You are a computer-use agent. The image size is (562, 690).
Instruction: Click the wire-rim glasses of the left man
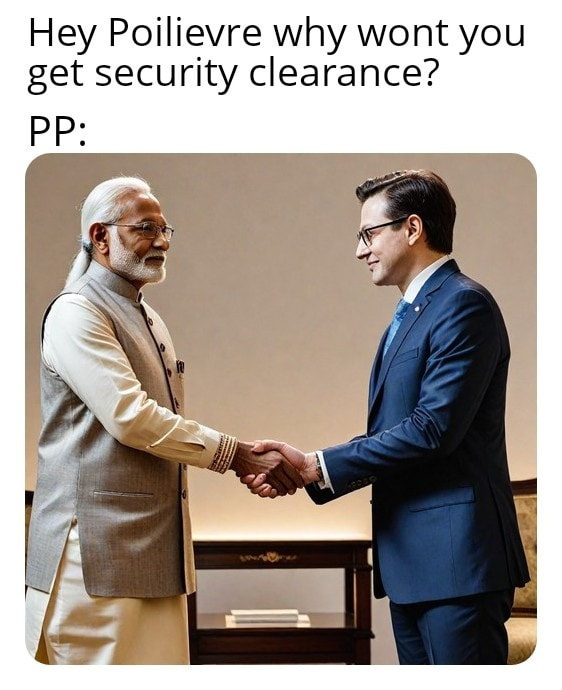[x=145, y=230]
